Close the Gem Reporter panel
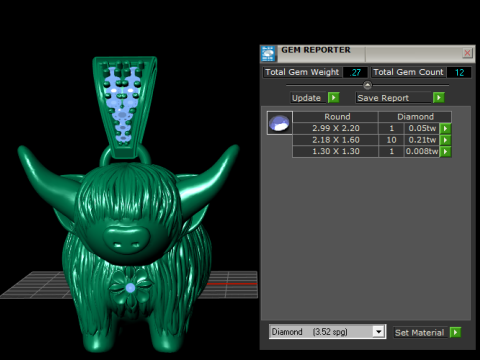Viewport: 480px width, 360px height. (467, 53)
